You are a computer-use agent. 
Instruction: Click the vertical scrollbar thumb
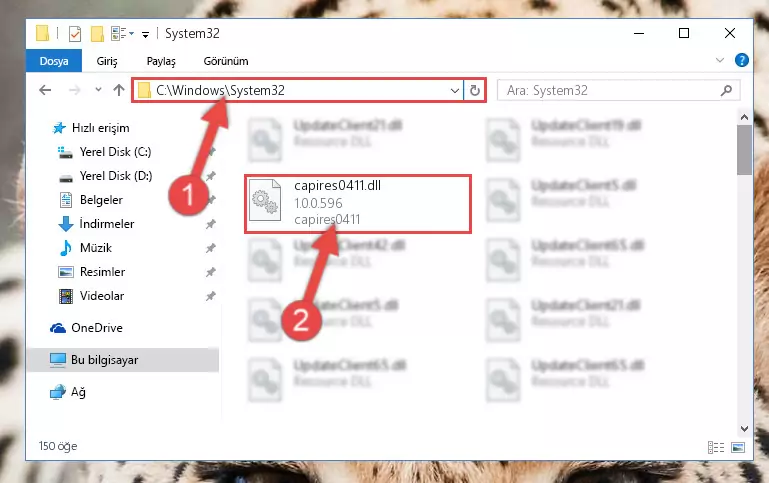(x=744, y=150)
